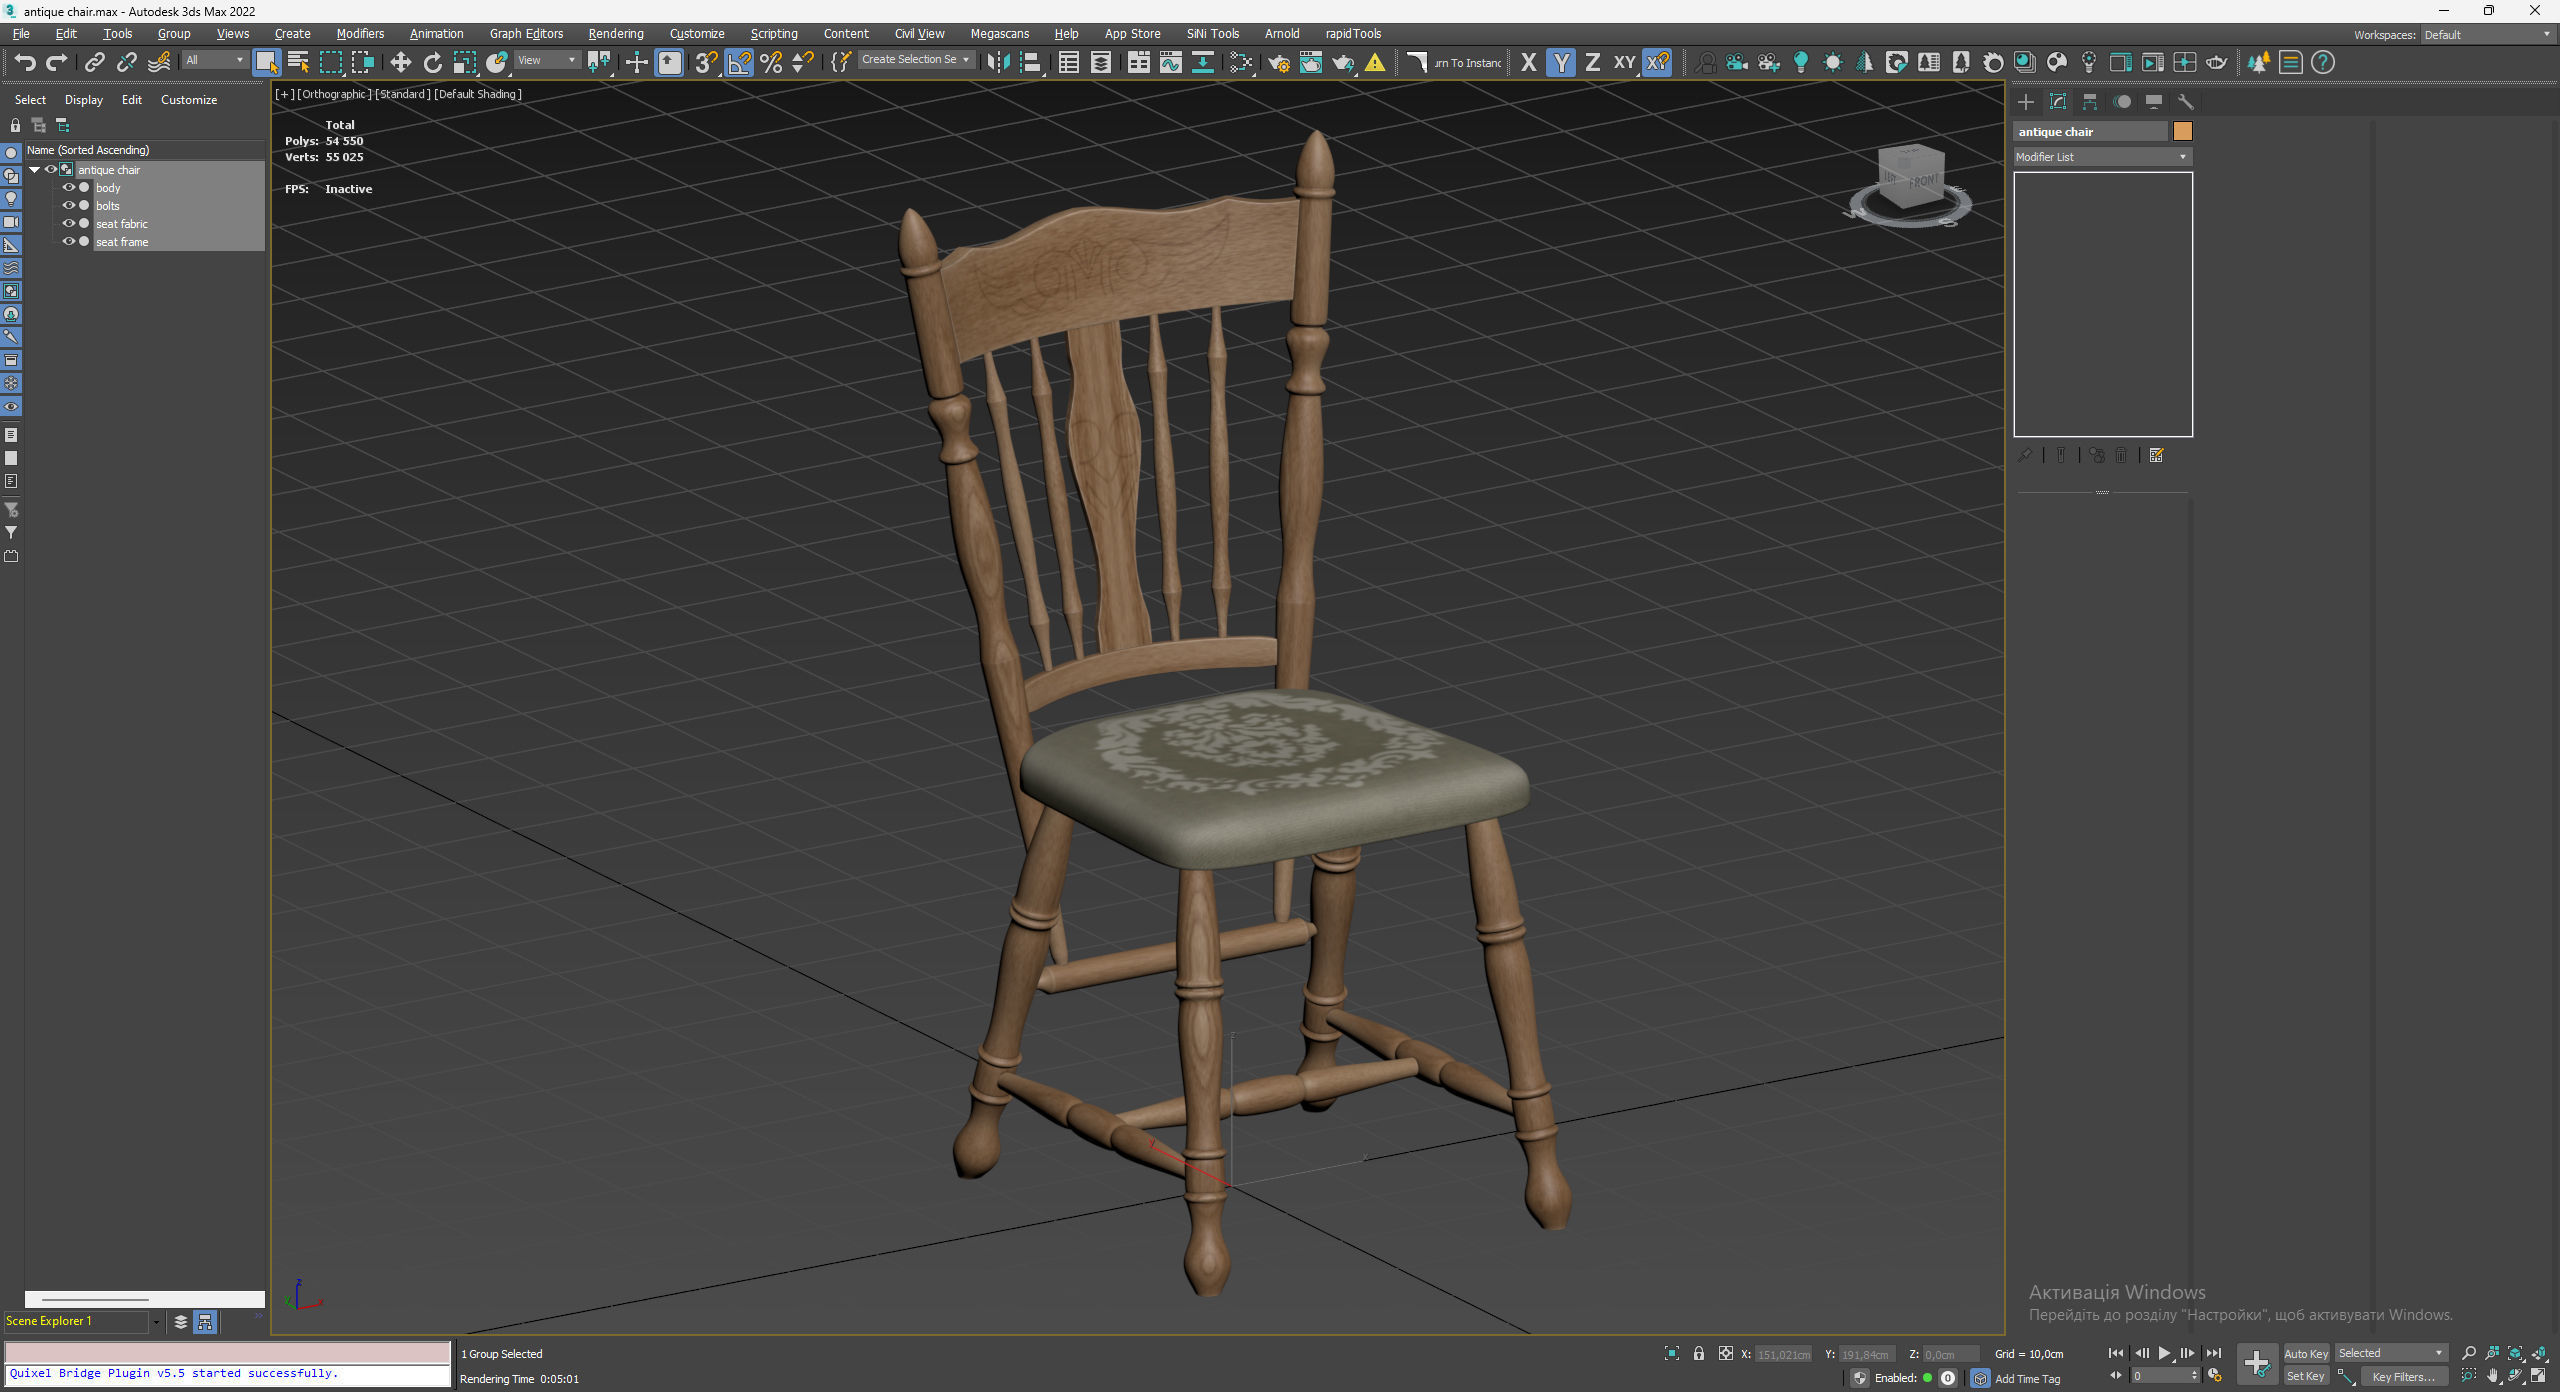The width and height of the screenshot is (2560, 1392).
Task: Open the Modifier List dropdown
Action: (2102, 157)
